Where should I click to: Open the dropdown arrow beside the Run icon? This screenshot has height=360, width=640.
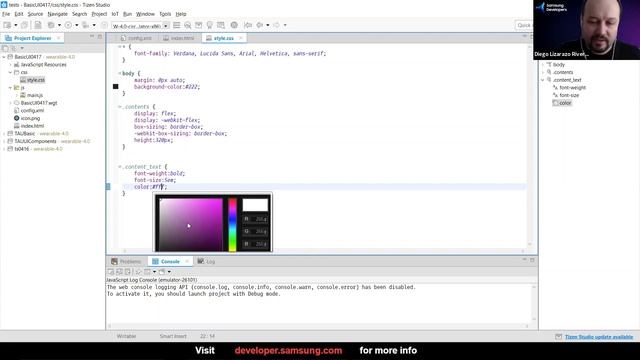point(77,25)
